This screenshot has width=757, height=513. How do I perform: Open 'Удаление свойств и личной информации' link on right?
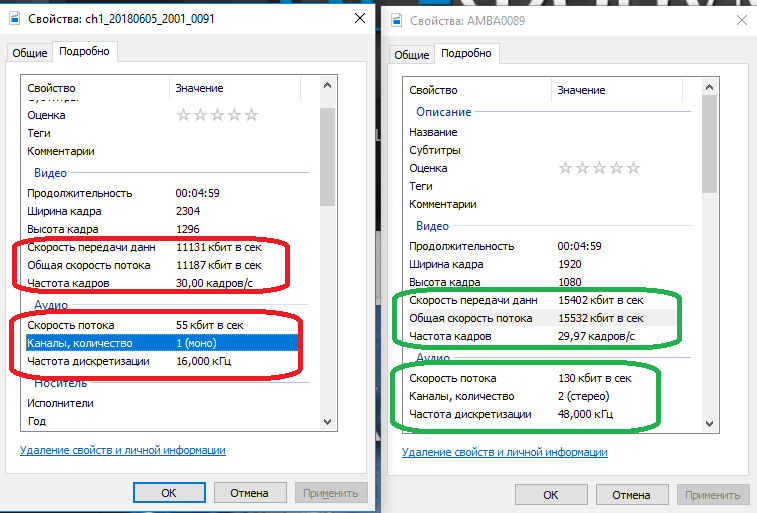504,452
